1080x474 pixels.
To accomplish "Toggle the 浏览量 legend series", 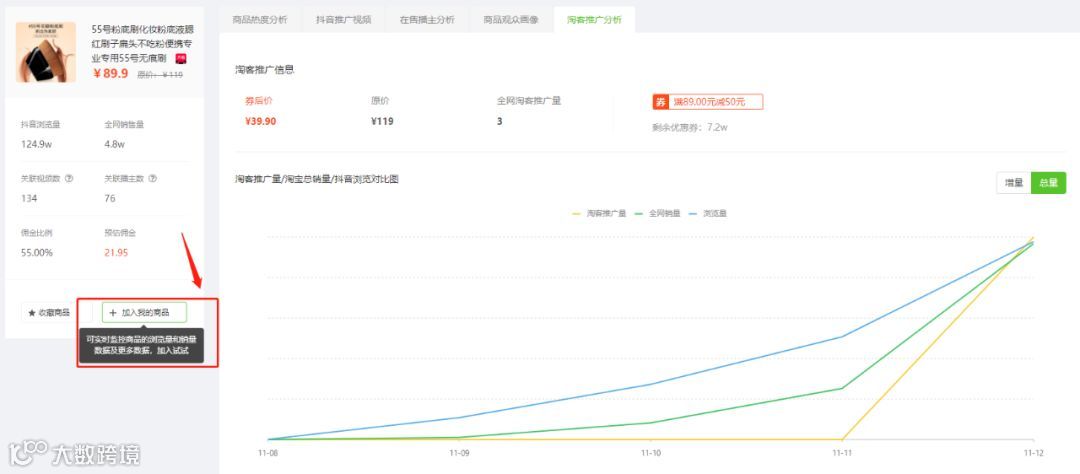I will (x=707, y=214).
